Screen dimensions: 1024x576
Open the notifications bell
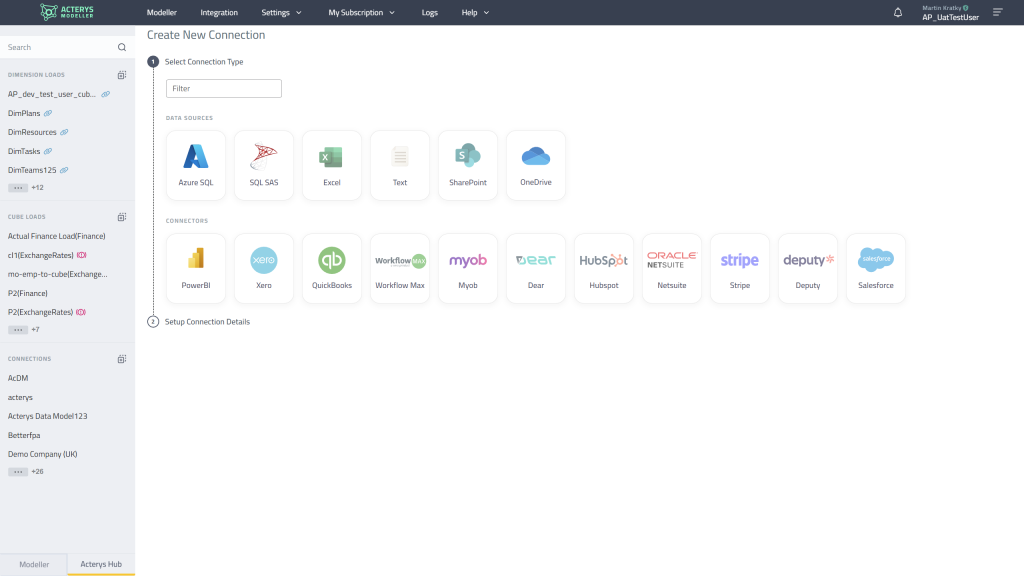click(x=897, y=11)
